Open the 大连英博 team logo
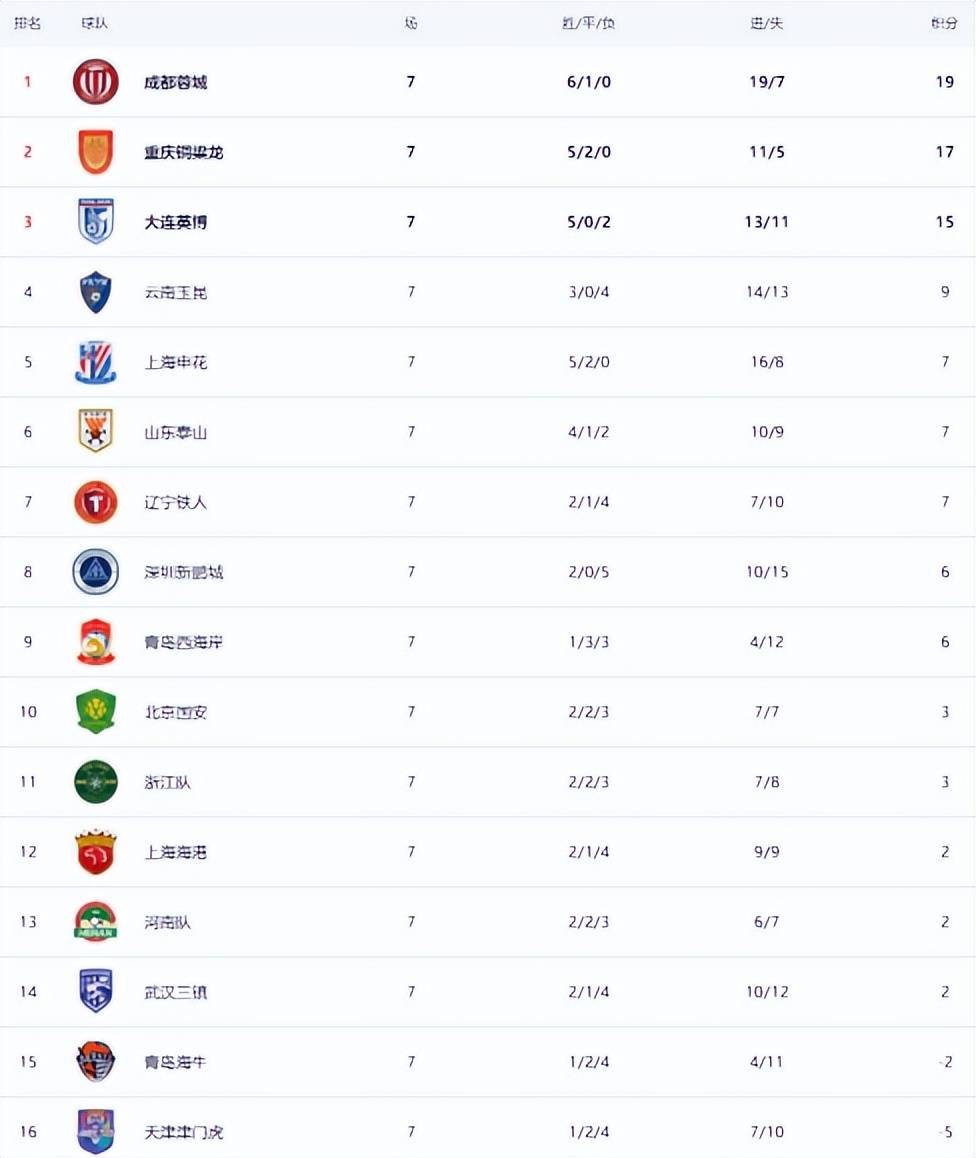Screen dimensions: 976x1158 (96, 222)
